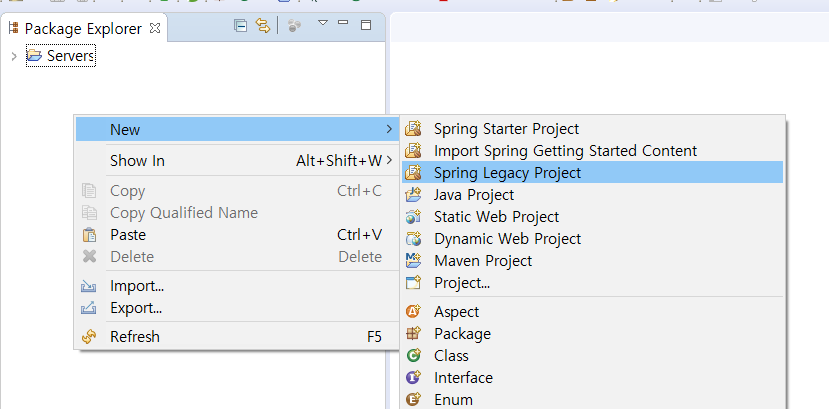Create a new Java Project
The width and height of the screenshot is (829, 409).
pyautogui.click(x=592, y=195)
